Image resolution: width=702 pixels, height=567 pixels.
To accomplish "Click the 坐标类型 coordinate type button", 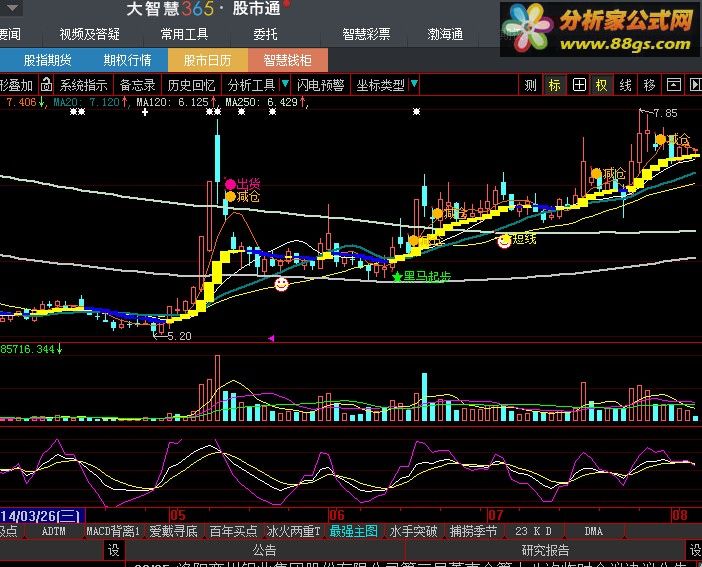I will pos(380,85).
